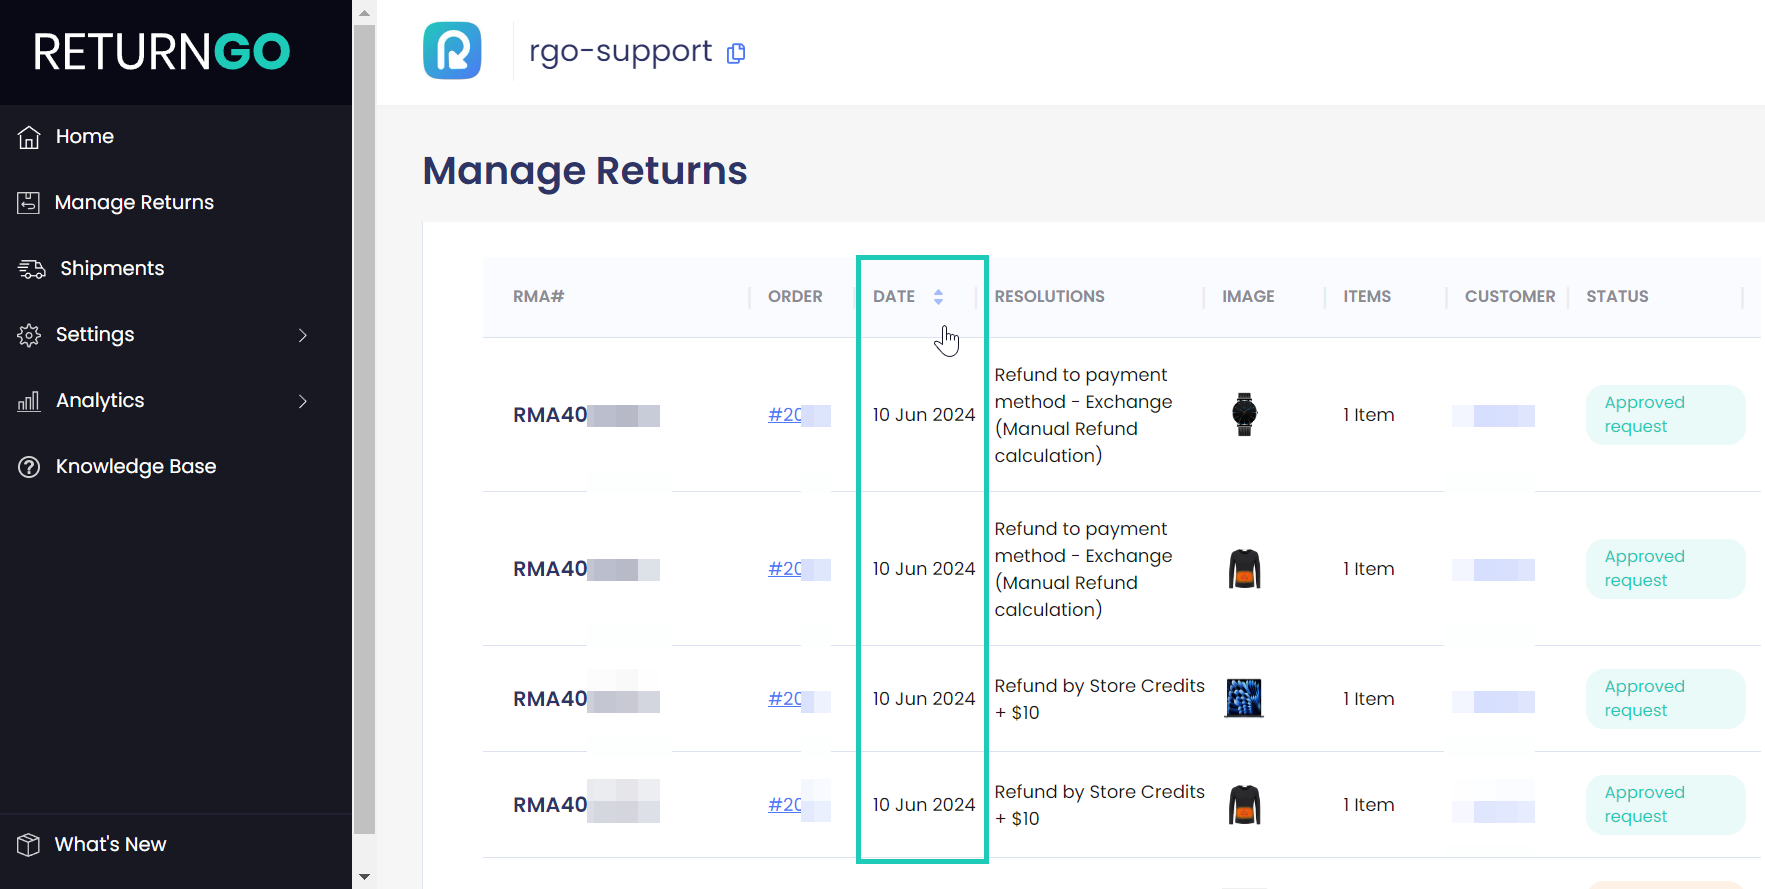Click the Approved request status badge
The width and height of the screenshot is (1765, 889).
[1664, 414]
